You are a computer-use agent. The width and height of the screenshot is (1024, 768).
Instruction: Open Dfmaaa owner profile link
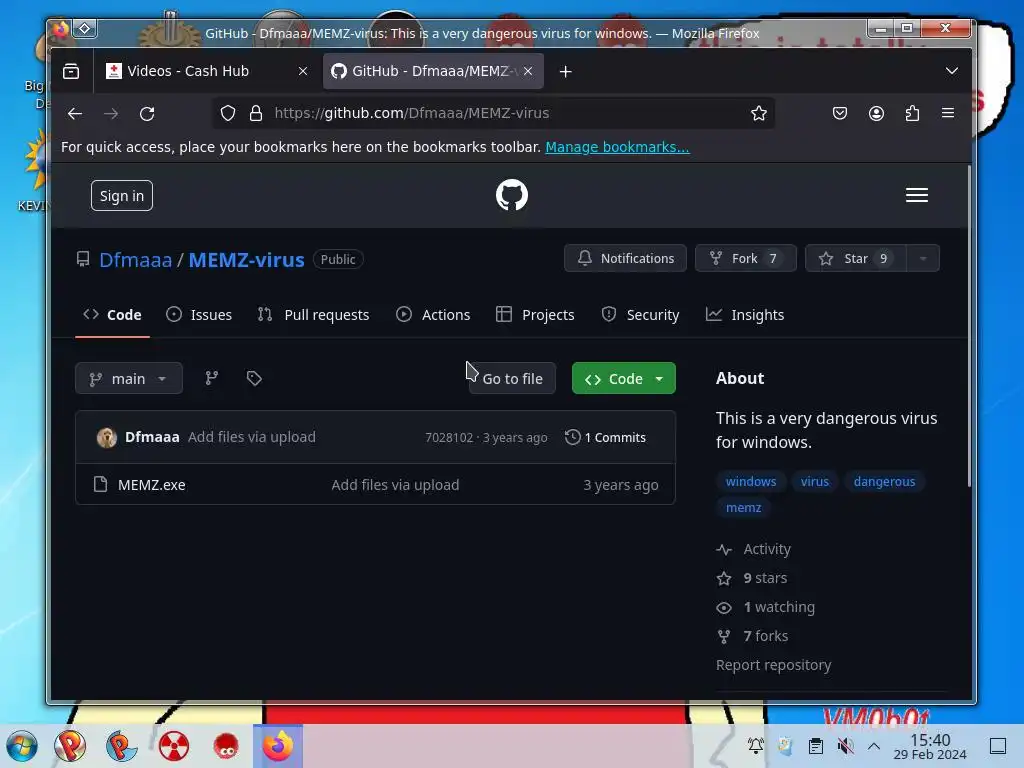[135, 260]
